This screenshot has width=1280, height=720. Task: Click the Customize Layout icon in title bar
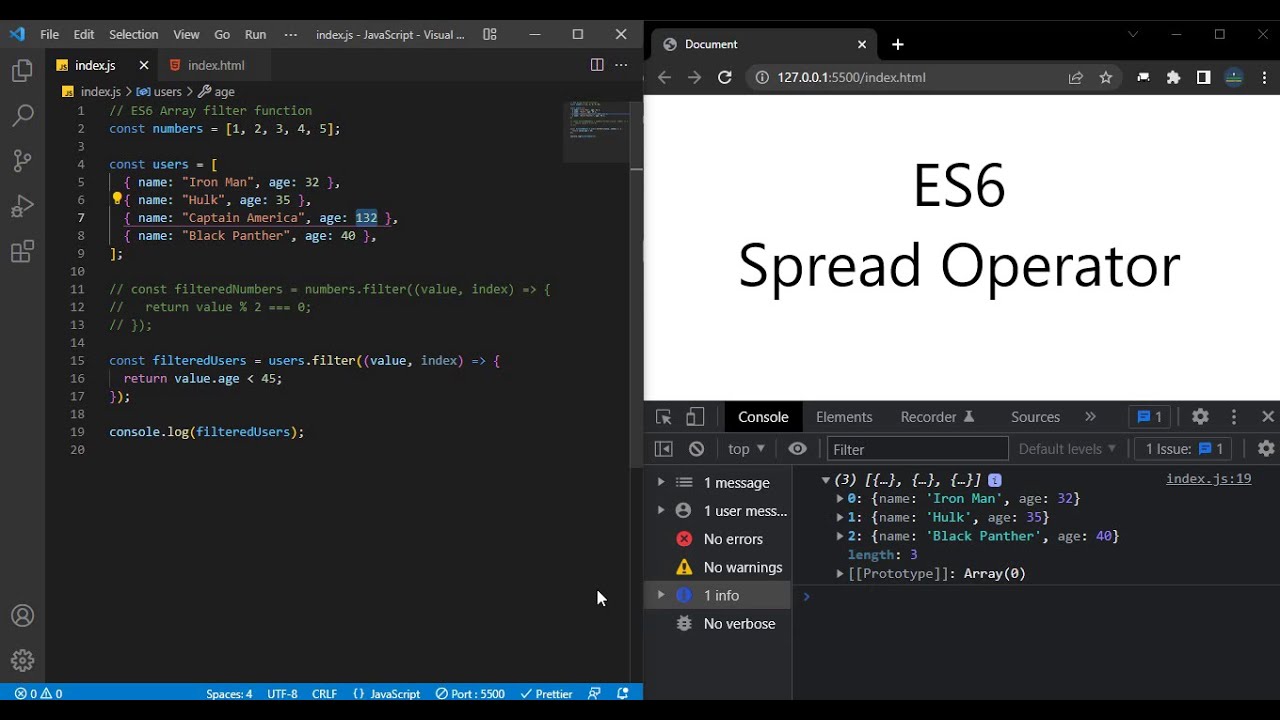coord(490,34)
